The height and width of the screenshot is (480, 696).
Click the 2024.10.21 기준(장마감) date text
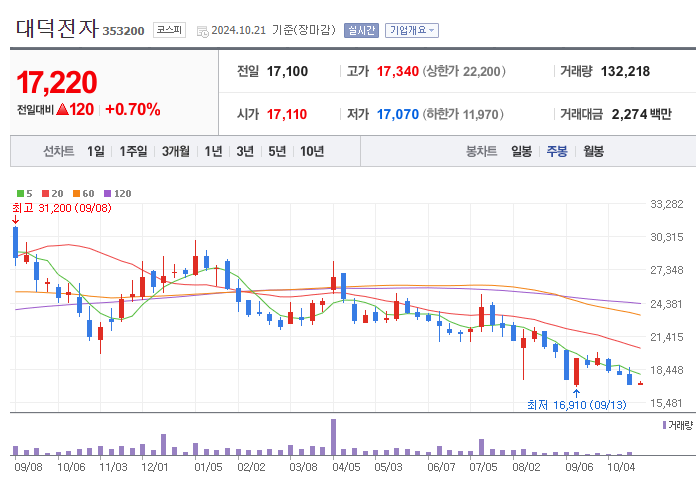[273, 30]
